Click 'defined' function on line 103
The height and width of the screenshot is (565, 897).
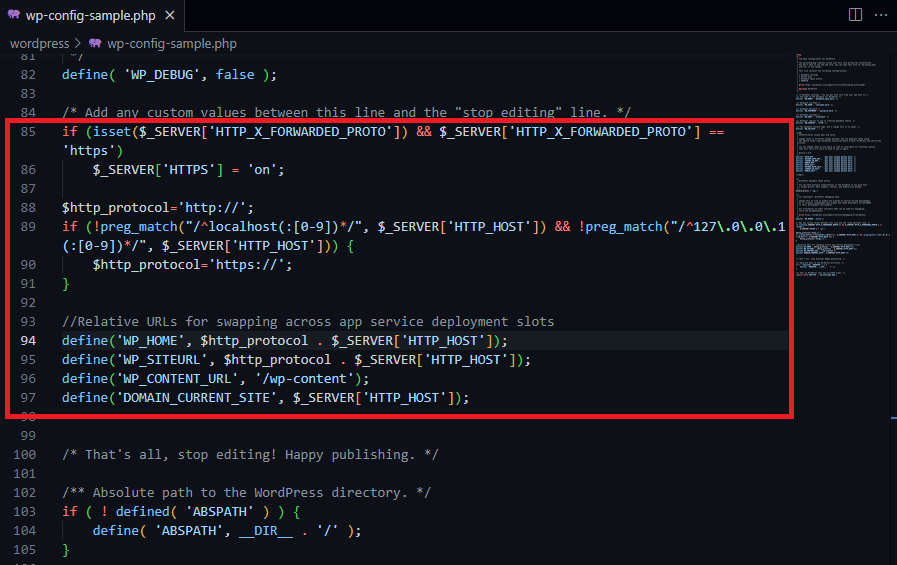click(x=142, y=512)
